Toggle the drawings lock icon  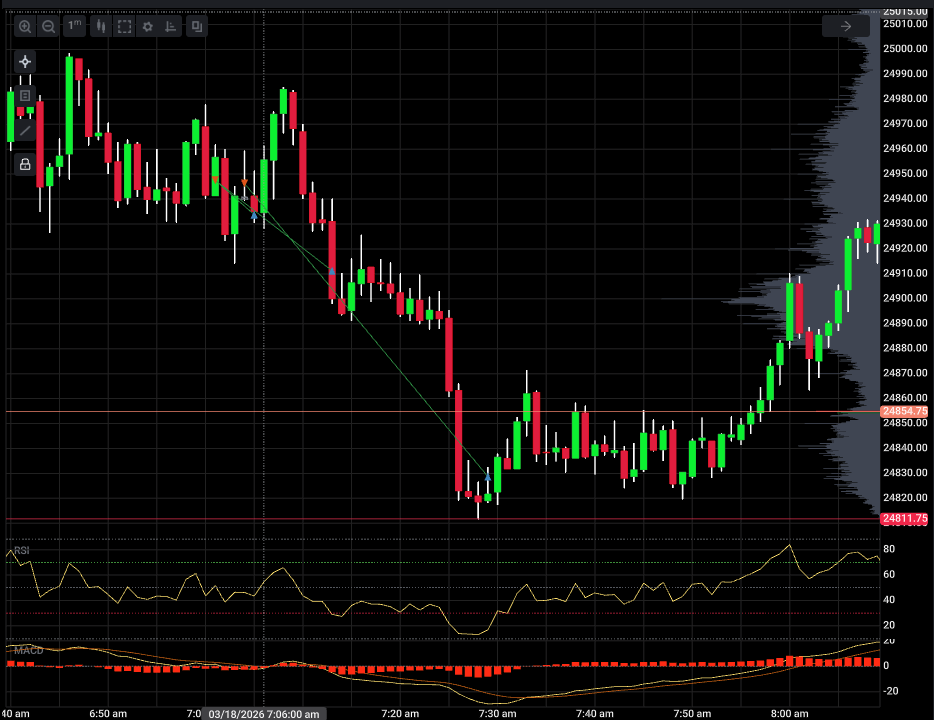25,164
